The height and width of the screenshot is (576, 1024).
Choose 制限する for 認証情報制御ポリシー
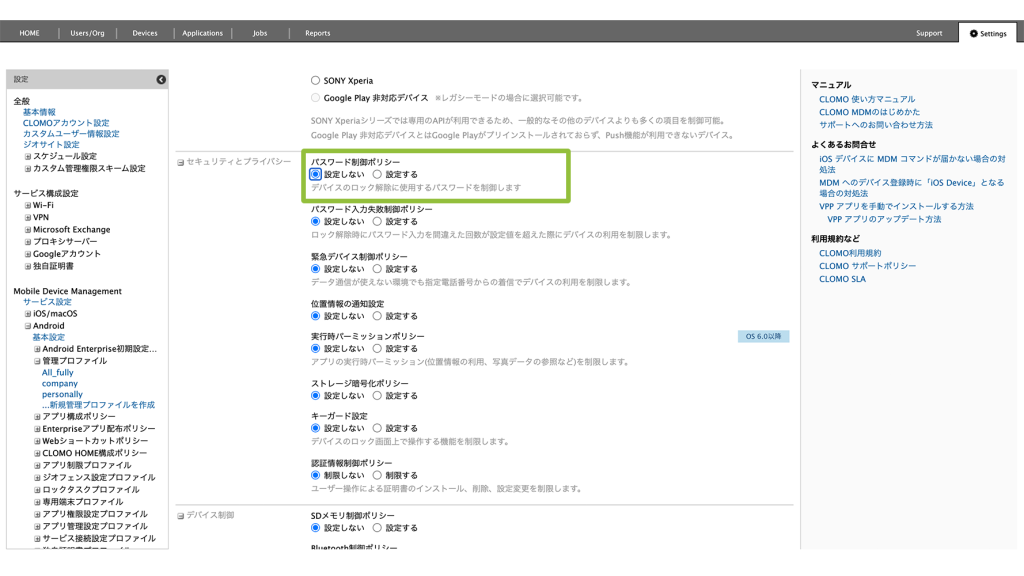click(x=377, y=476)
